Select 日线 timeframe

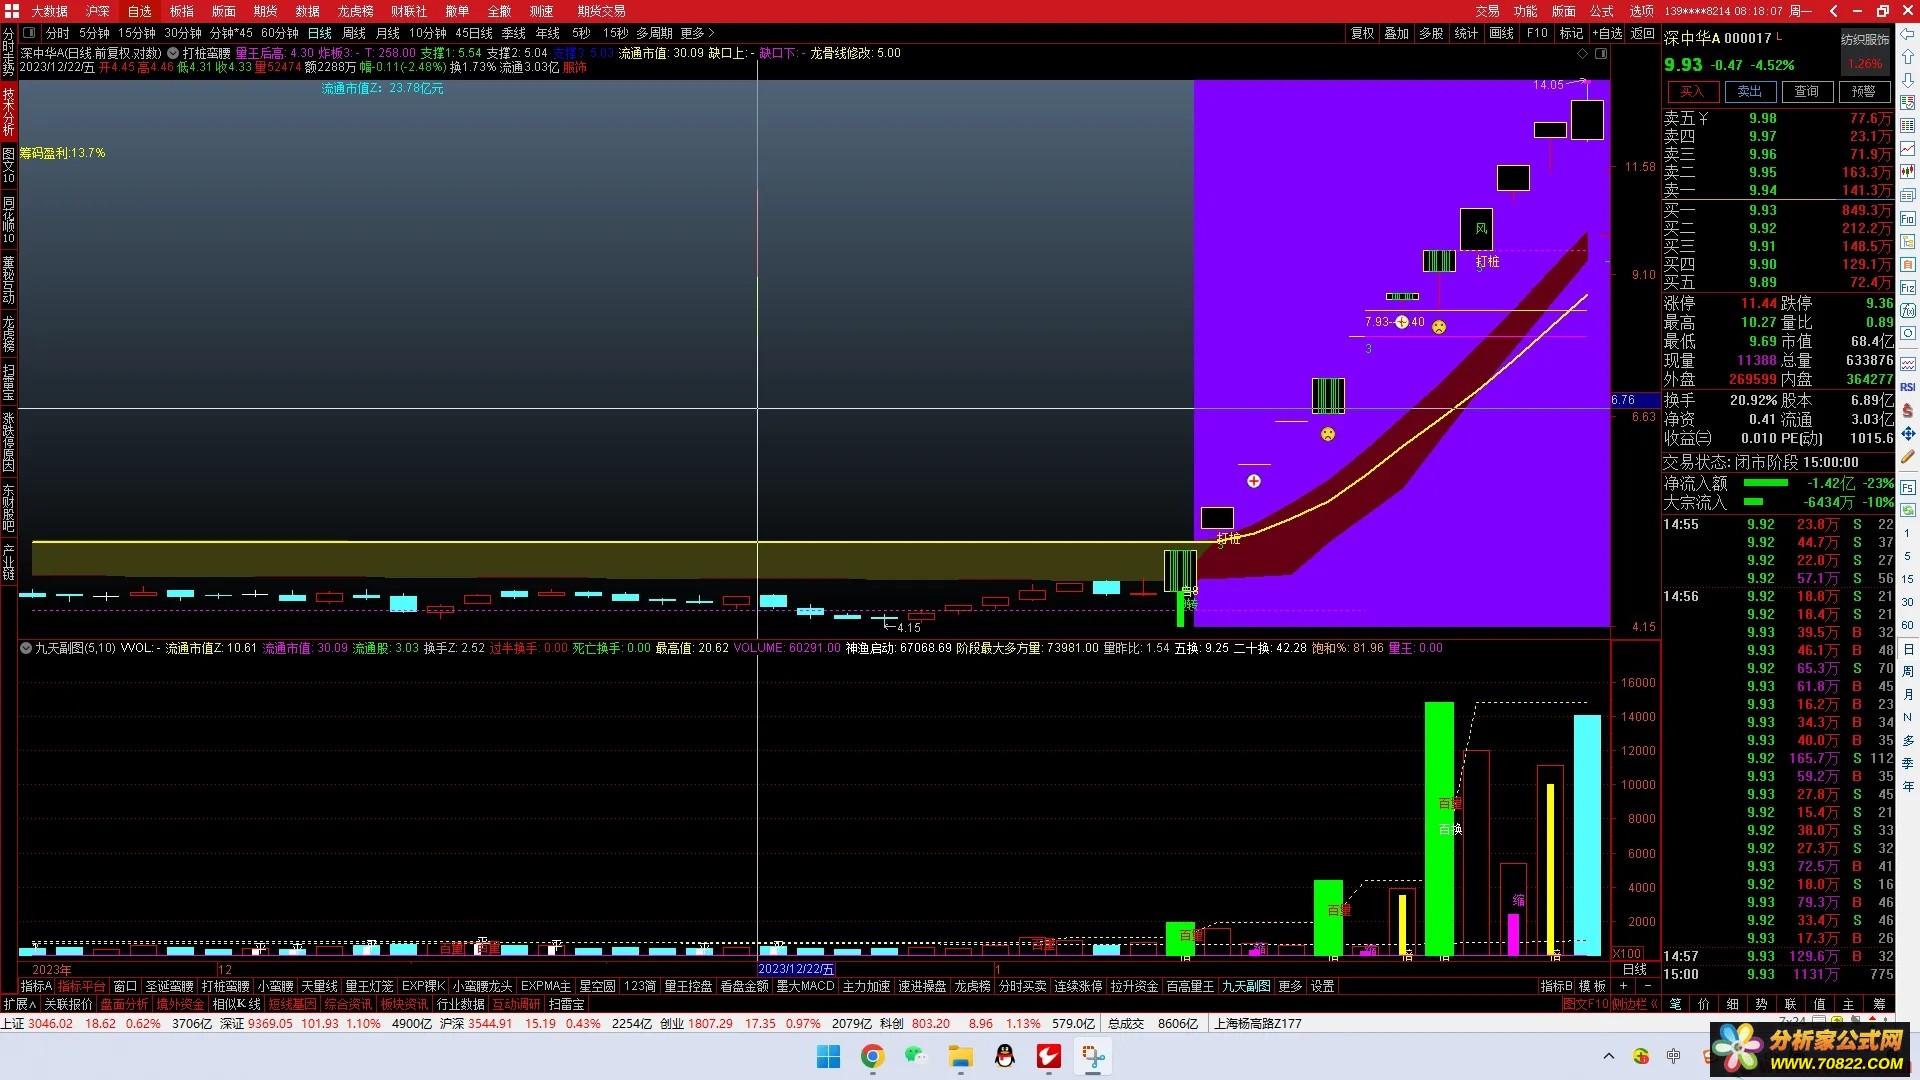[x=320, y=33]
